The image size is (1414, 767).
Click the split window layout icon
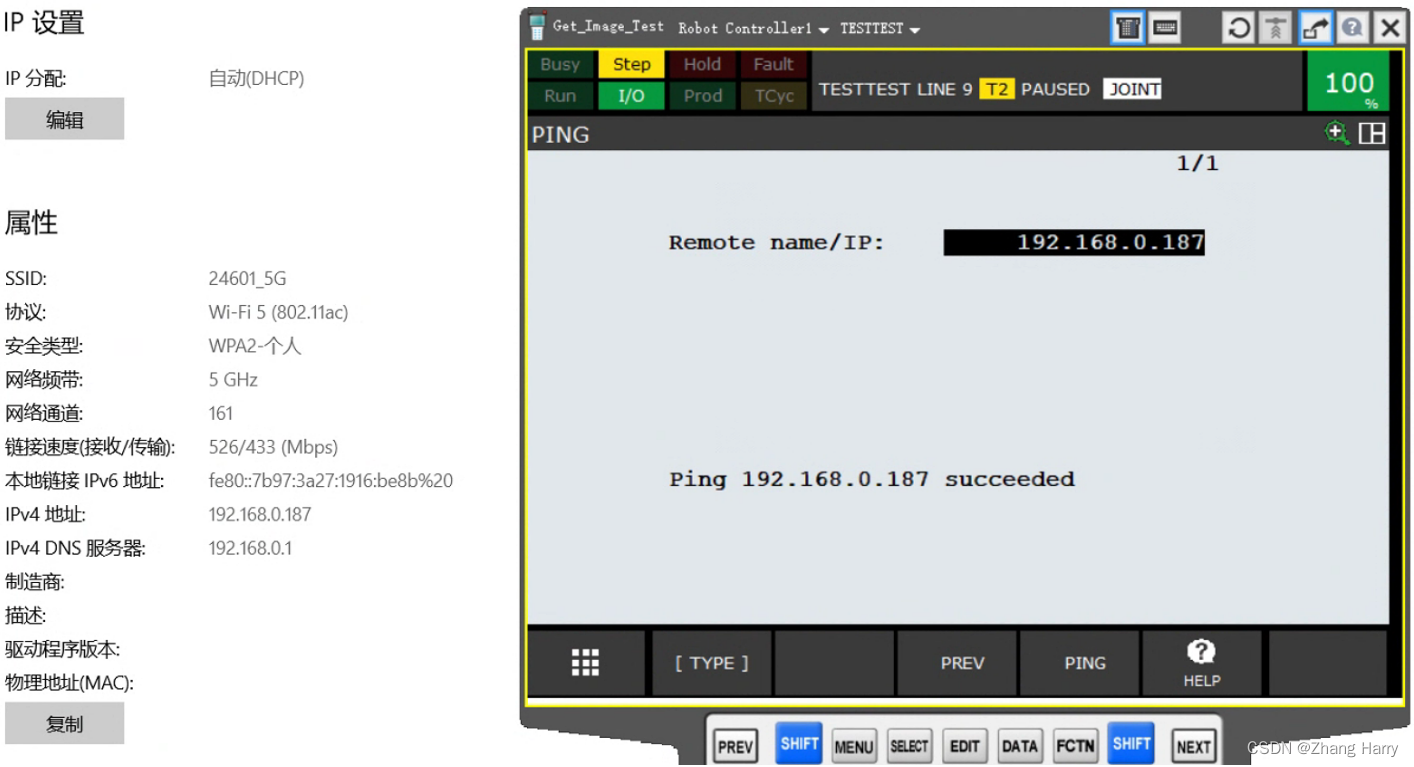click(x=1372, y=133)
